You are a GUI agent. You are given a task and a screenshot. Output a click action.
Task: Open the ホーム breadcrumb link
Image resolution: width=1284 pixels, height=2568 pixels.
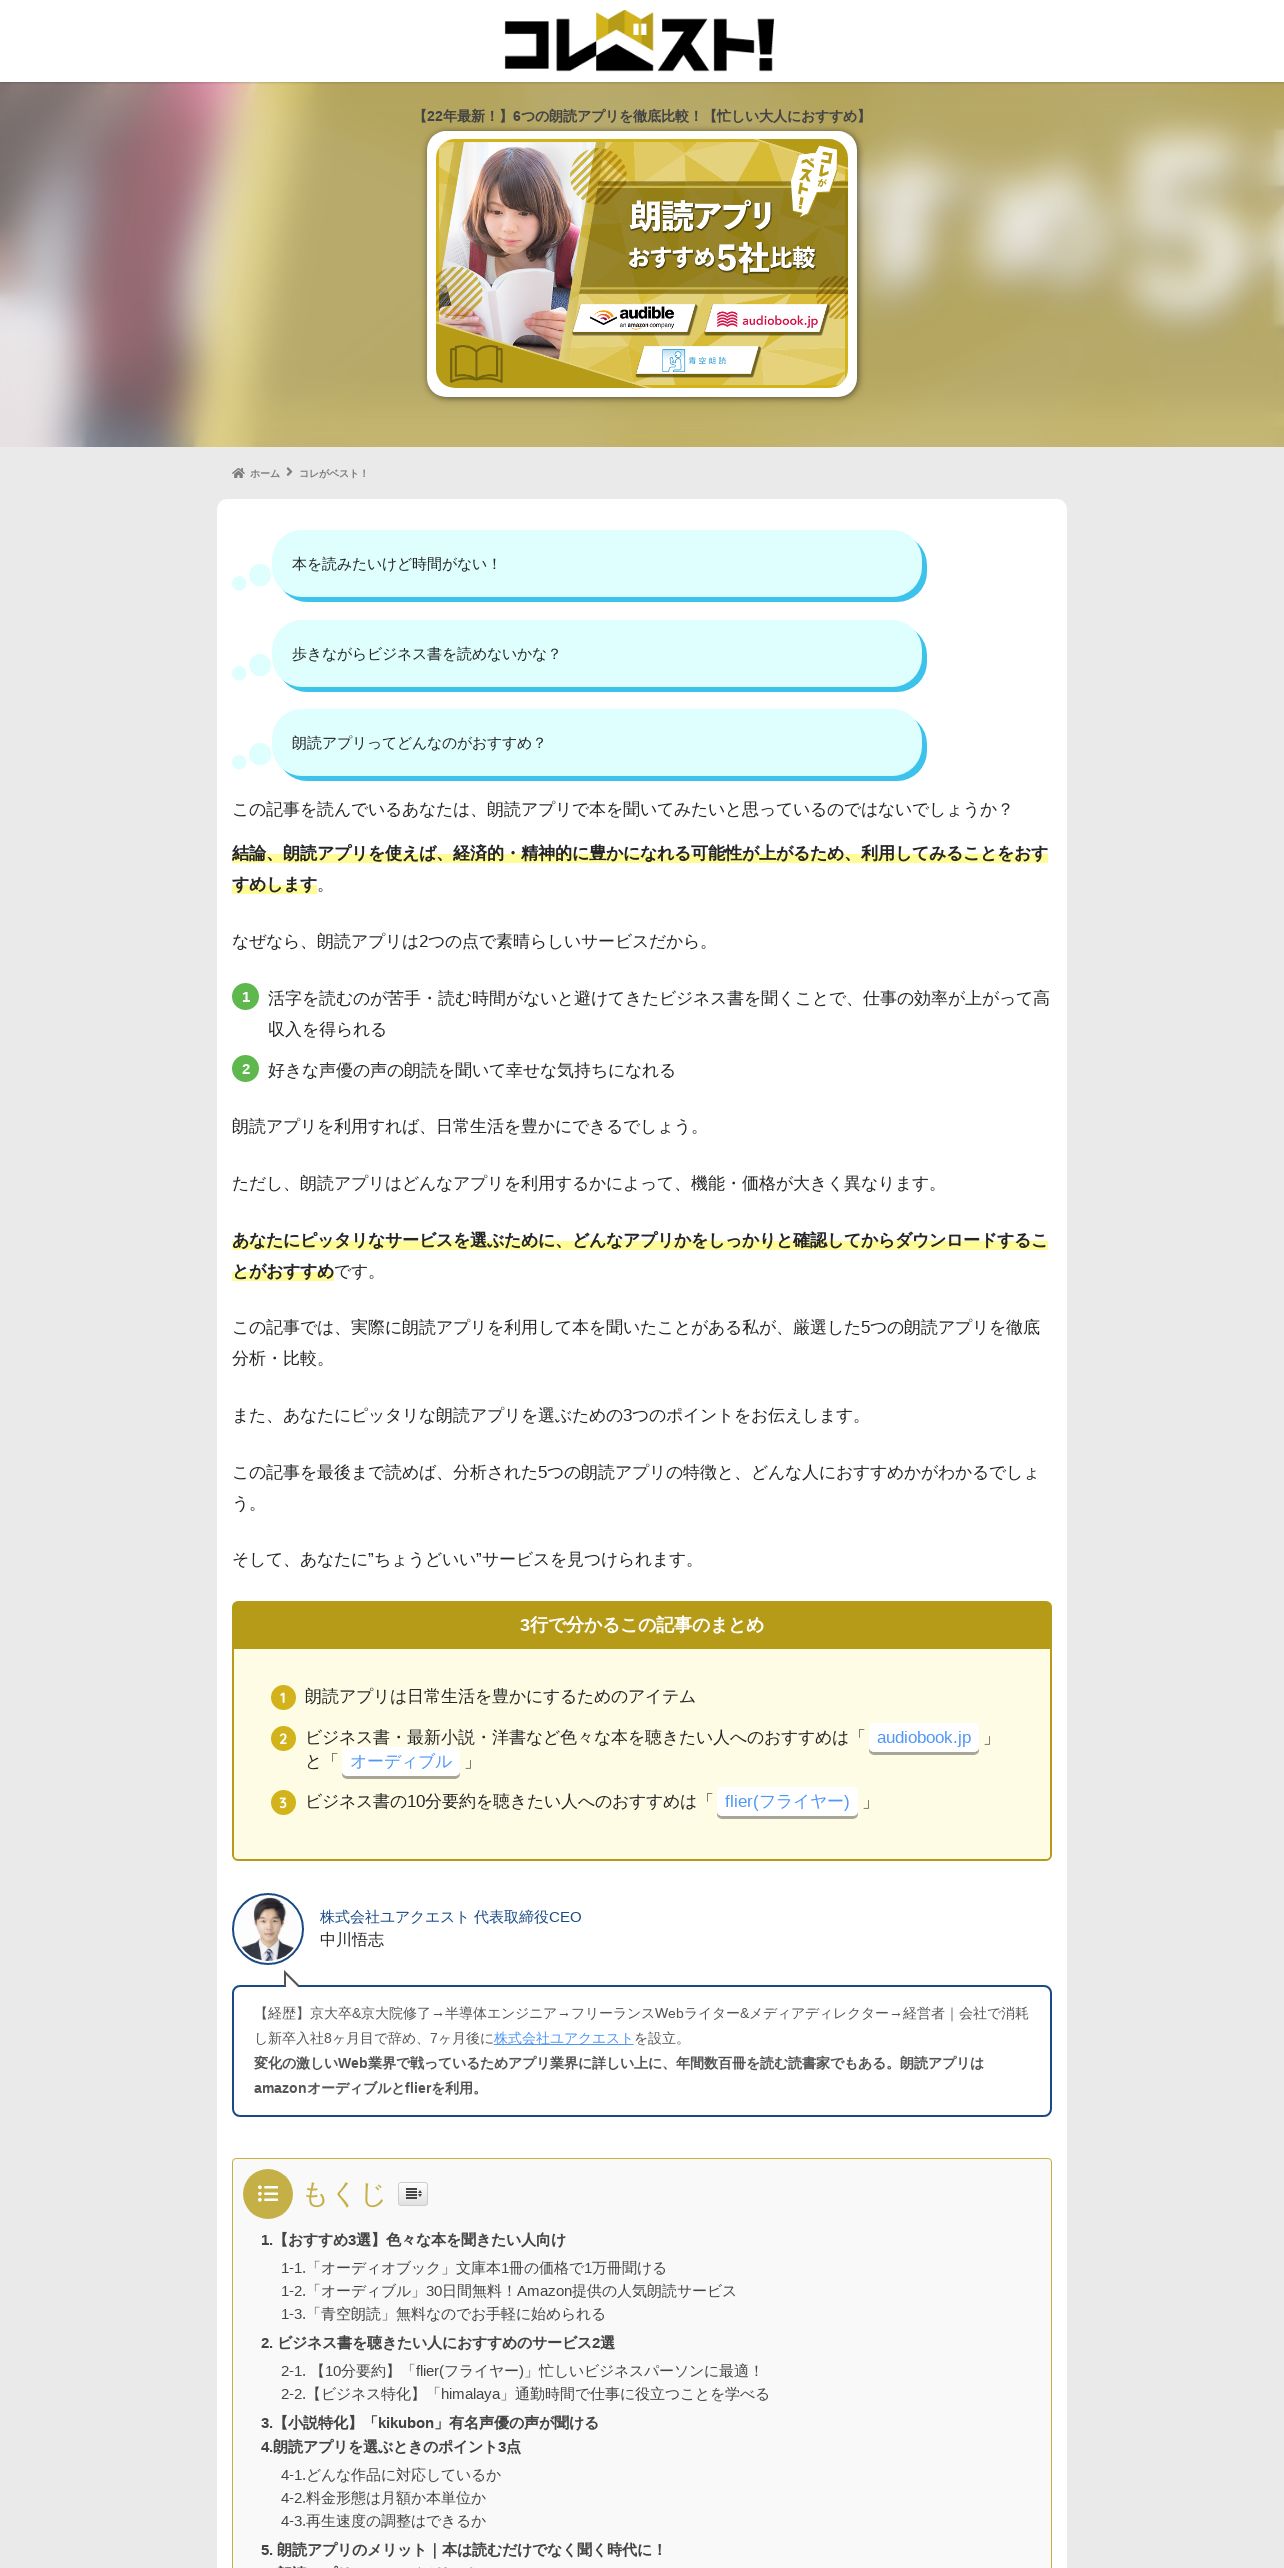point(265,473)
